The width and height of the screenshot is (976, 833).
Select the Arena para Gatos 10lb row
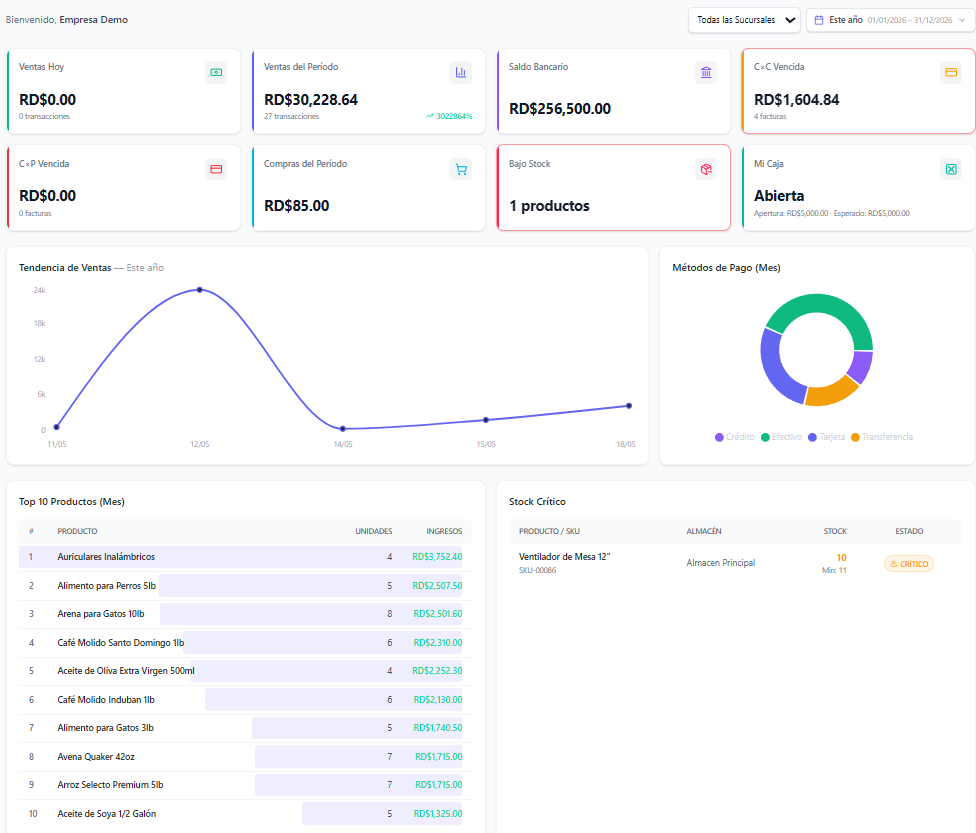[245, 614]
